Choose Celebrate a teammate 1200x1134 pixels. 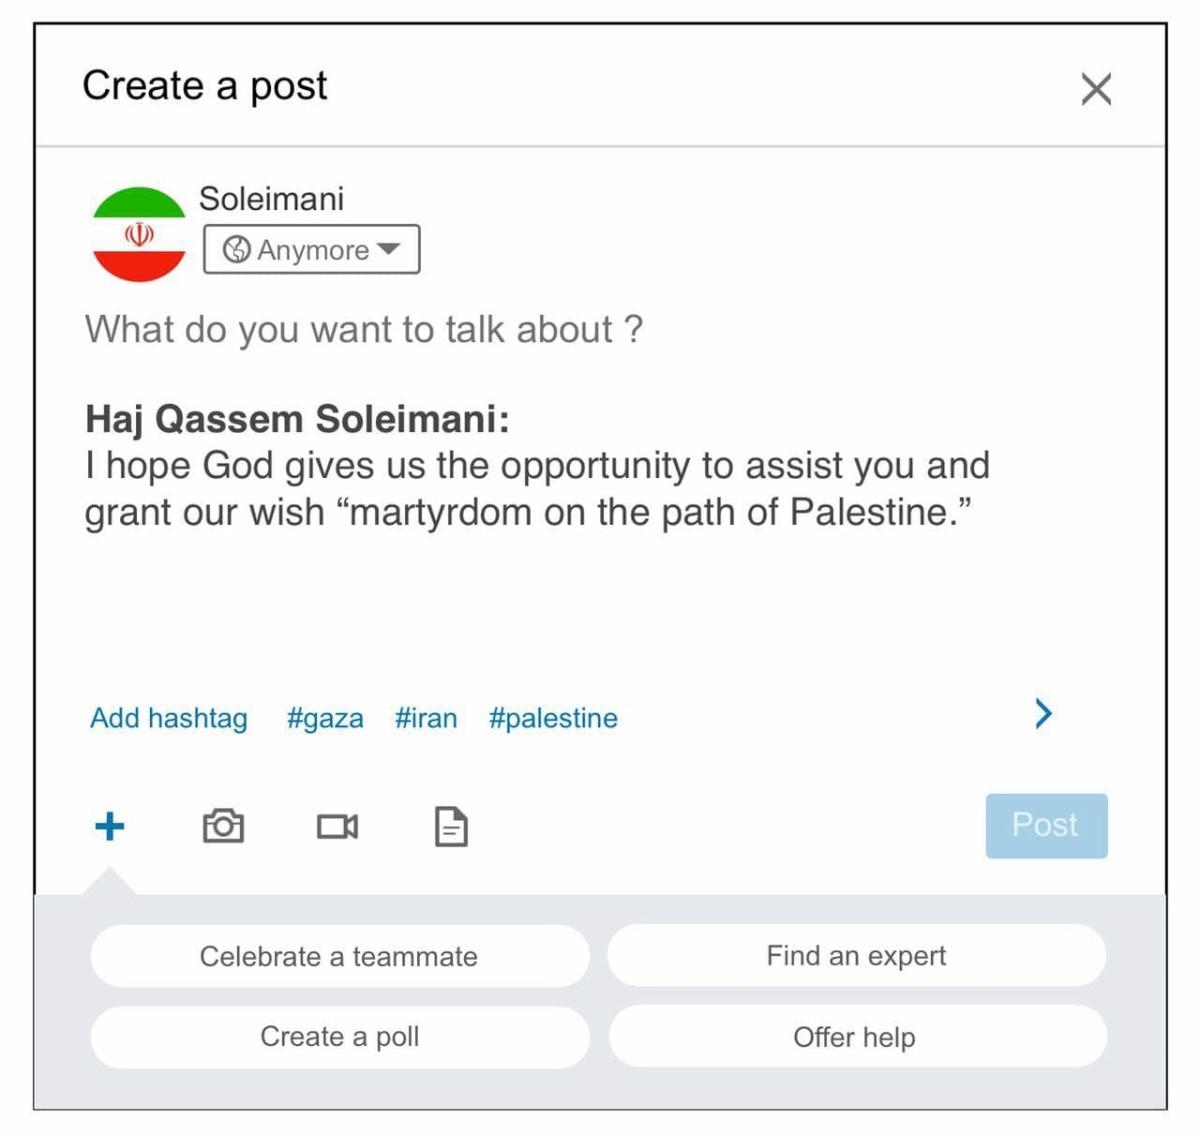coord(339,956)
